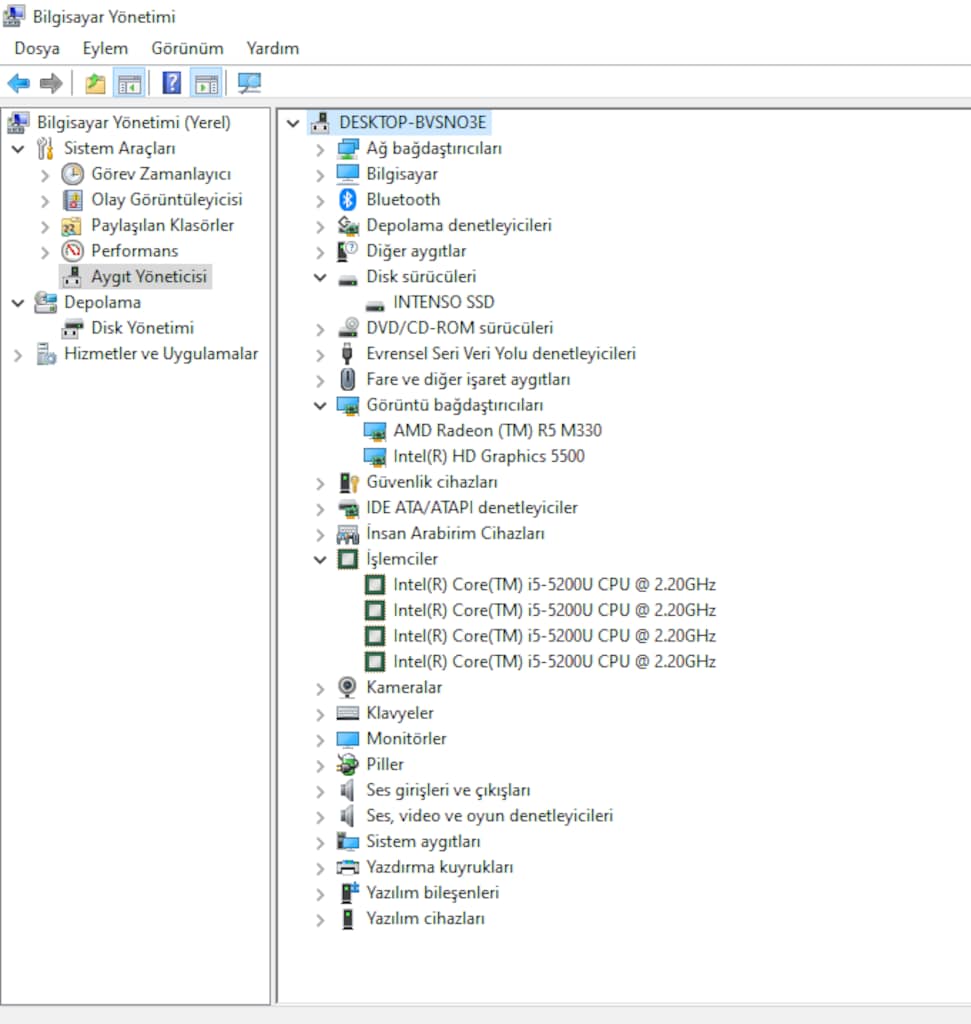Click the Fare ve diğer işaret aygıtları mouse icon
Image resolution: width=971 pixels, height=1024 pixels.
tap(347, 379)
